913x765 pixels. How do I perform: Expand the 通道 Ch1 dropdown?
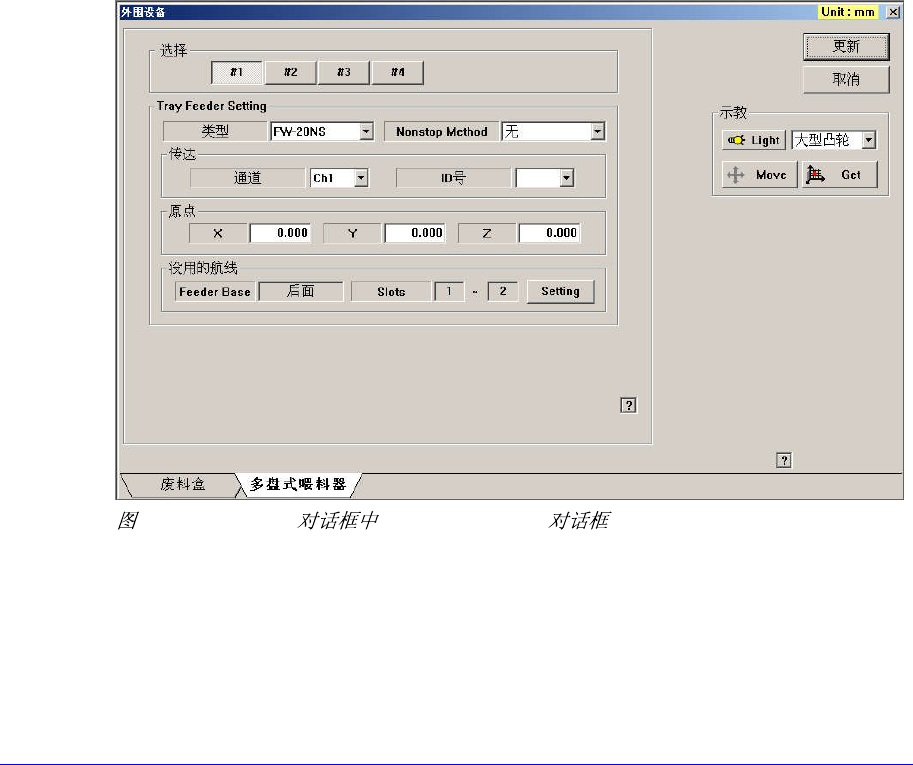pyautogui.click(x=361, y=178)
